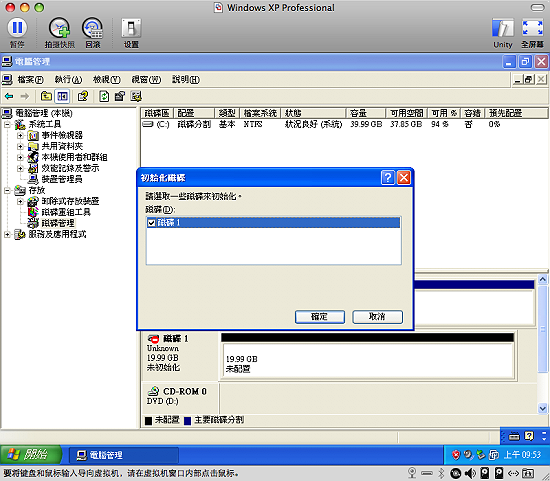
Task: Click the back arrow in the toolbar
Action: 9,96
